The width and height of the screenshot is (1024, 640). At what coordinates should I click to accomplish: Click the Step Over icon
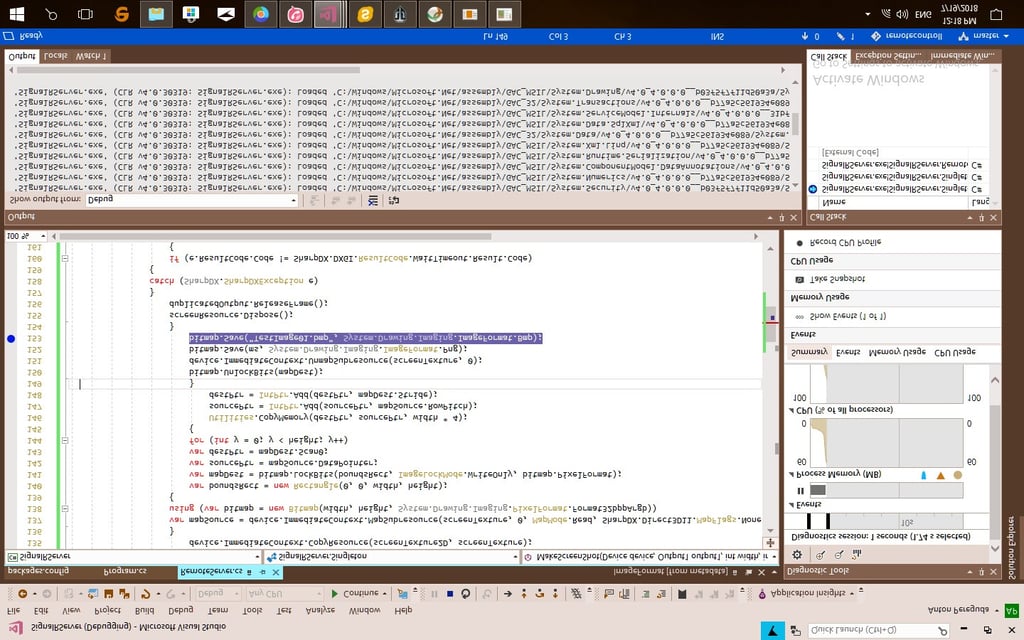(x=539, y=594)
